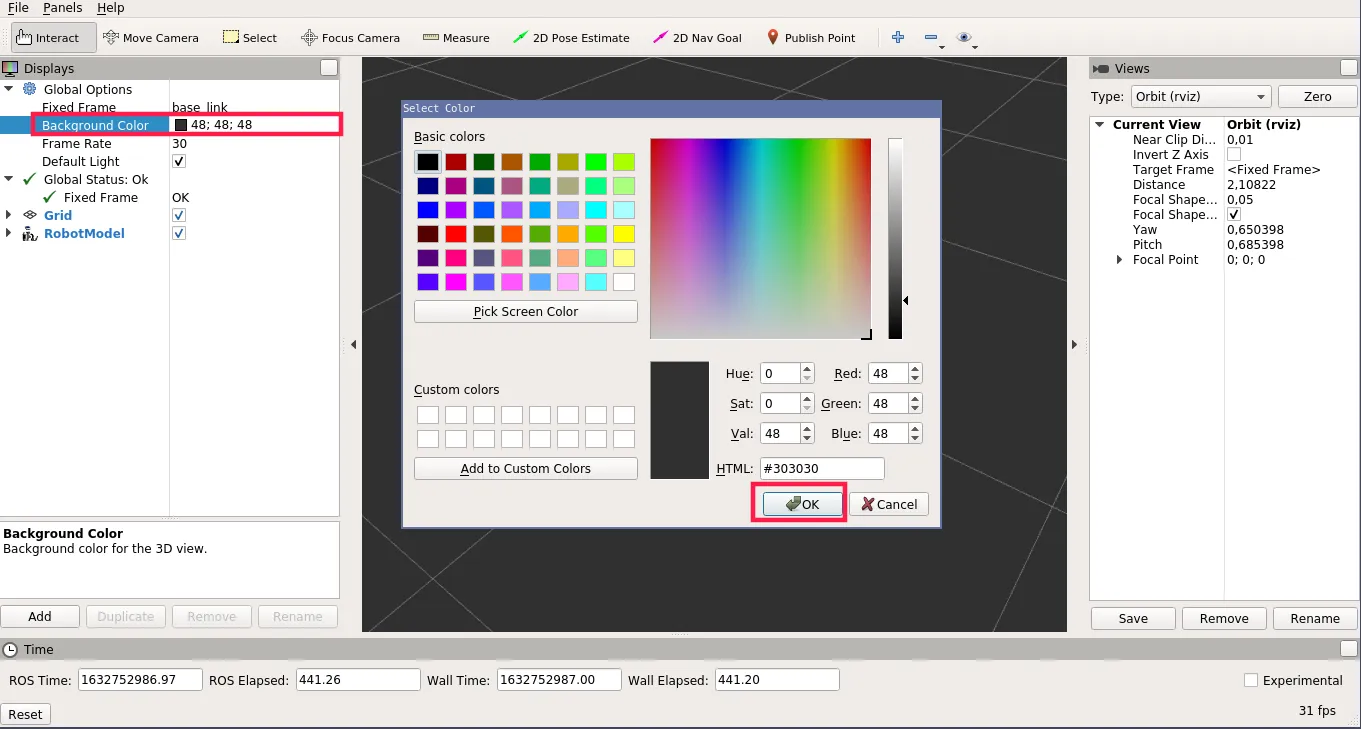
Task: Click the blue plus add-tool icon
Action: pos(897,38)
